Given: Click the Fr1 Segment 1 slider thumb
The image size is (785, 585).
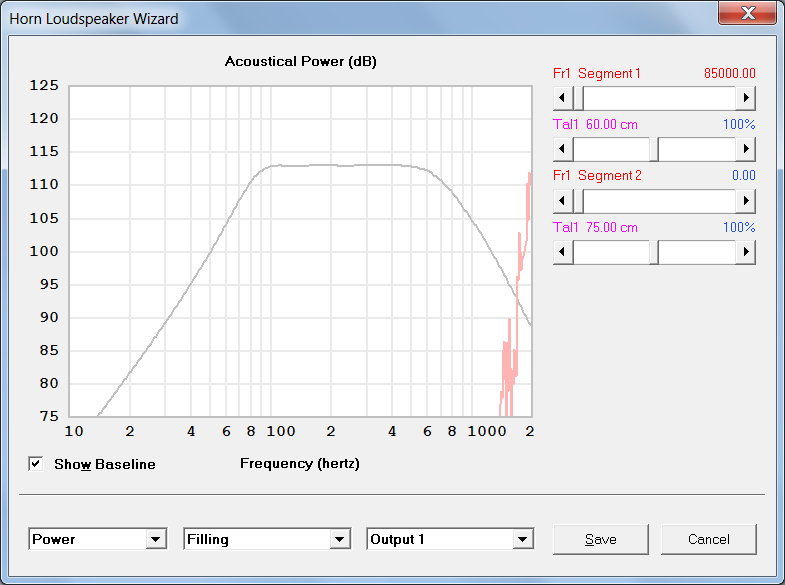Looking at the screenshot, I should (x=578, y=98).
